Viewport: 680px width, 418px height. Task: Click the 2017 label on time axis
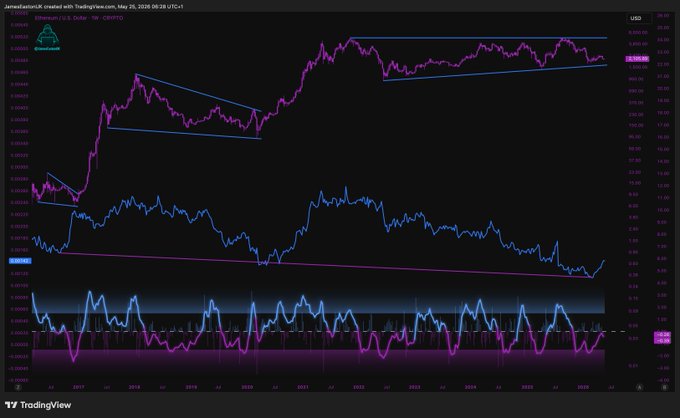[x=78, y=387]
